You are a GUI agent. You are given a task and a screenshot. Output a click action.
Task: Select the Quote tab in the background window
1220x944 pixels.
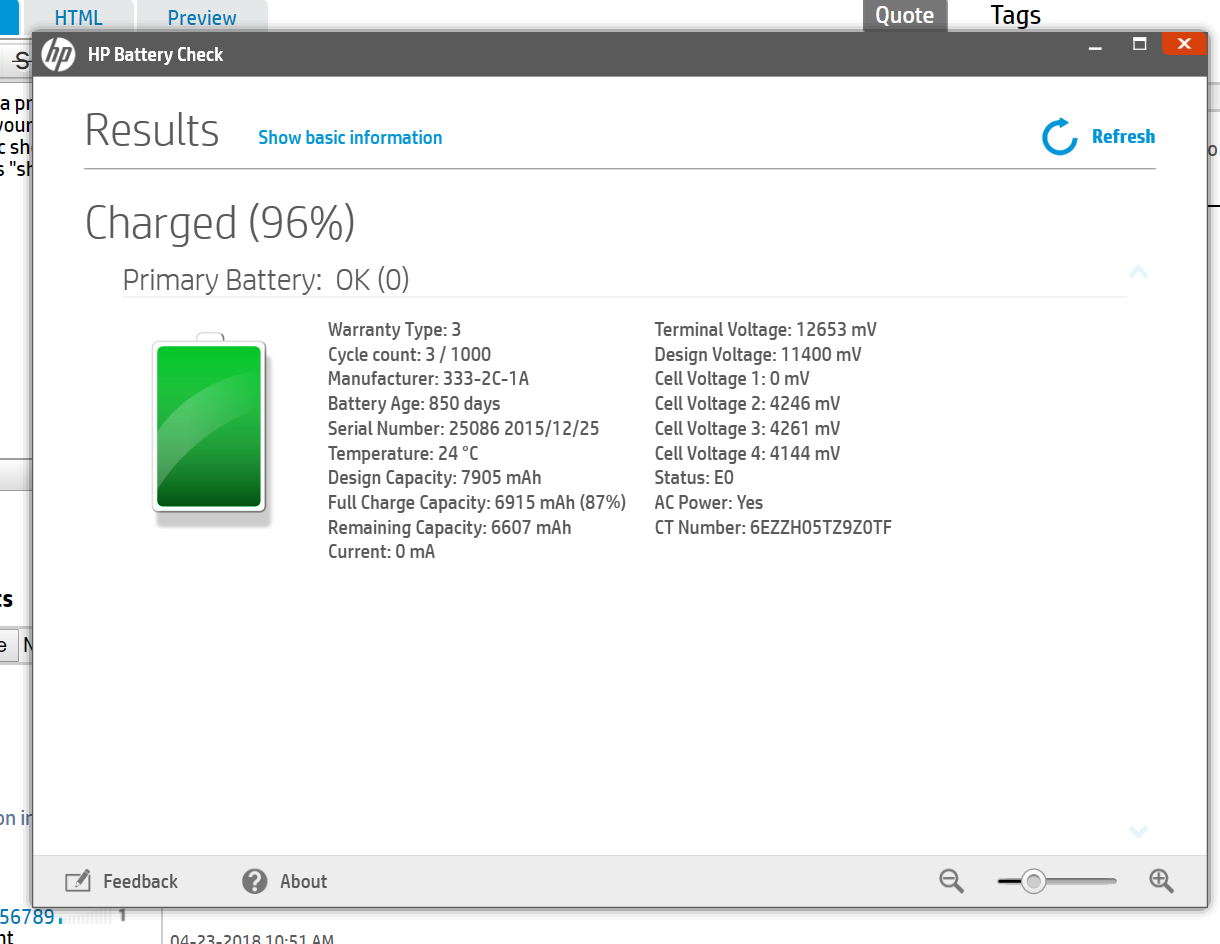pyautogui.click(x=904, y=15)
